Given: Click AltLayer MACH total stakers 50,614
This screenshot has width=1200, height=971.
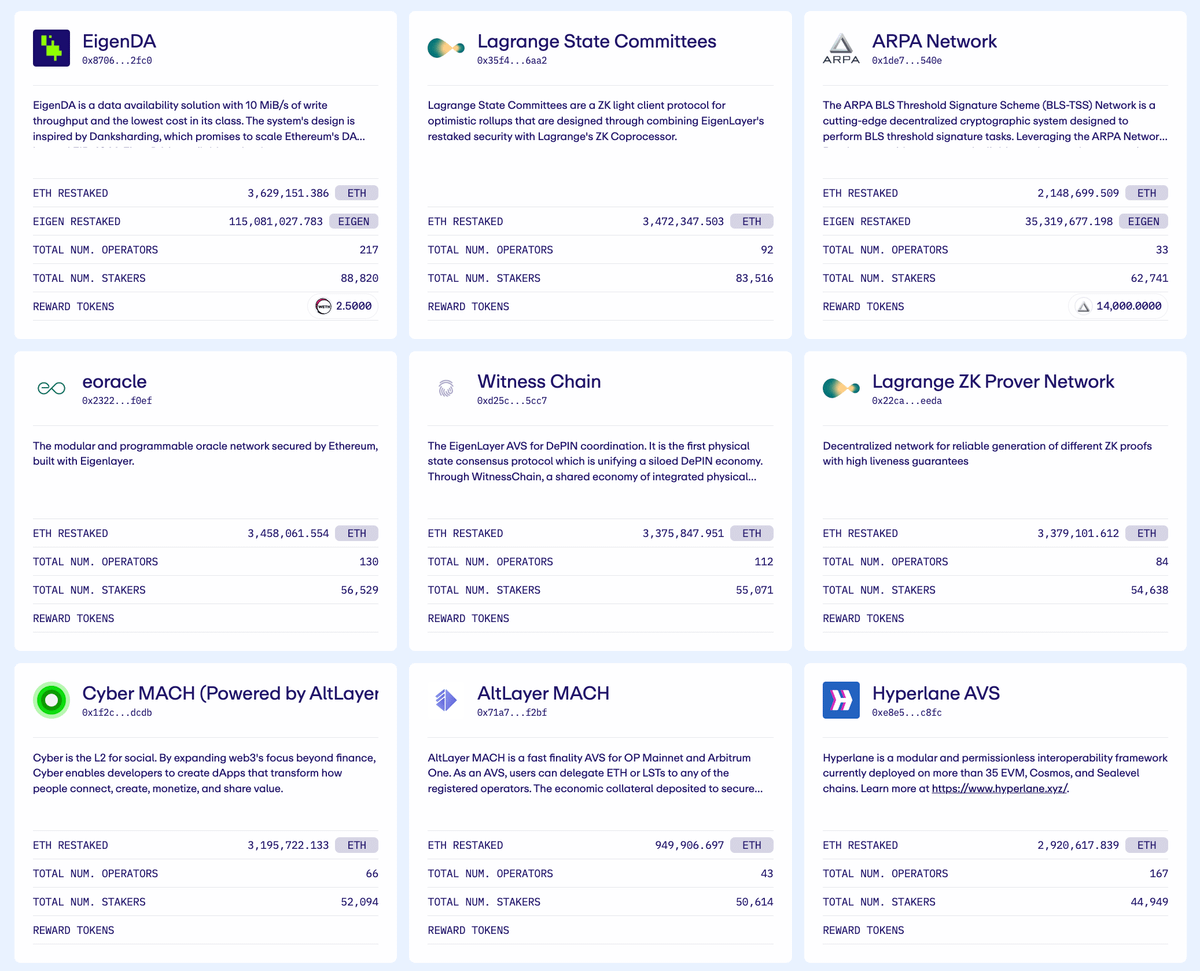Looking at the screenshot, I should tap(755, 903).
